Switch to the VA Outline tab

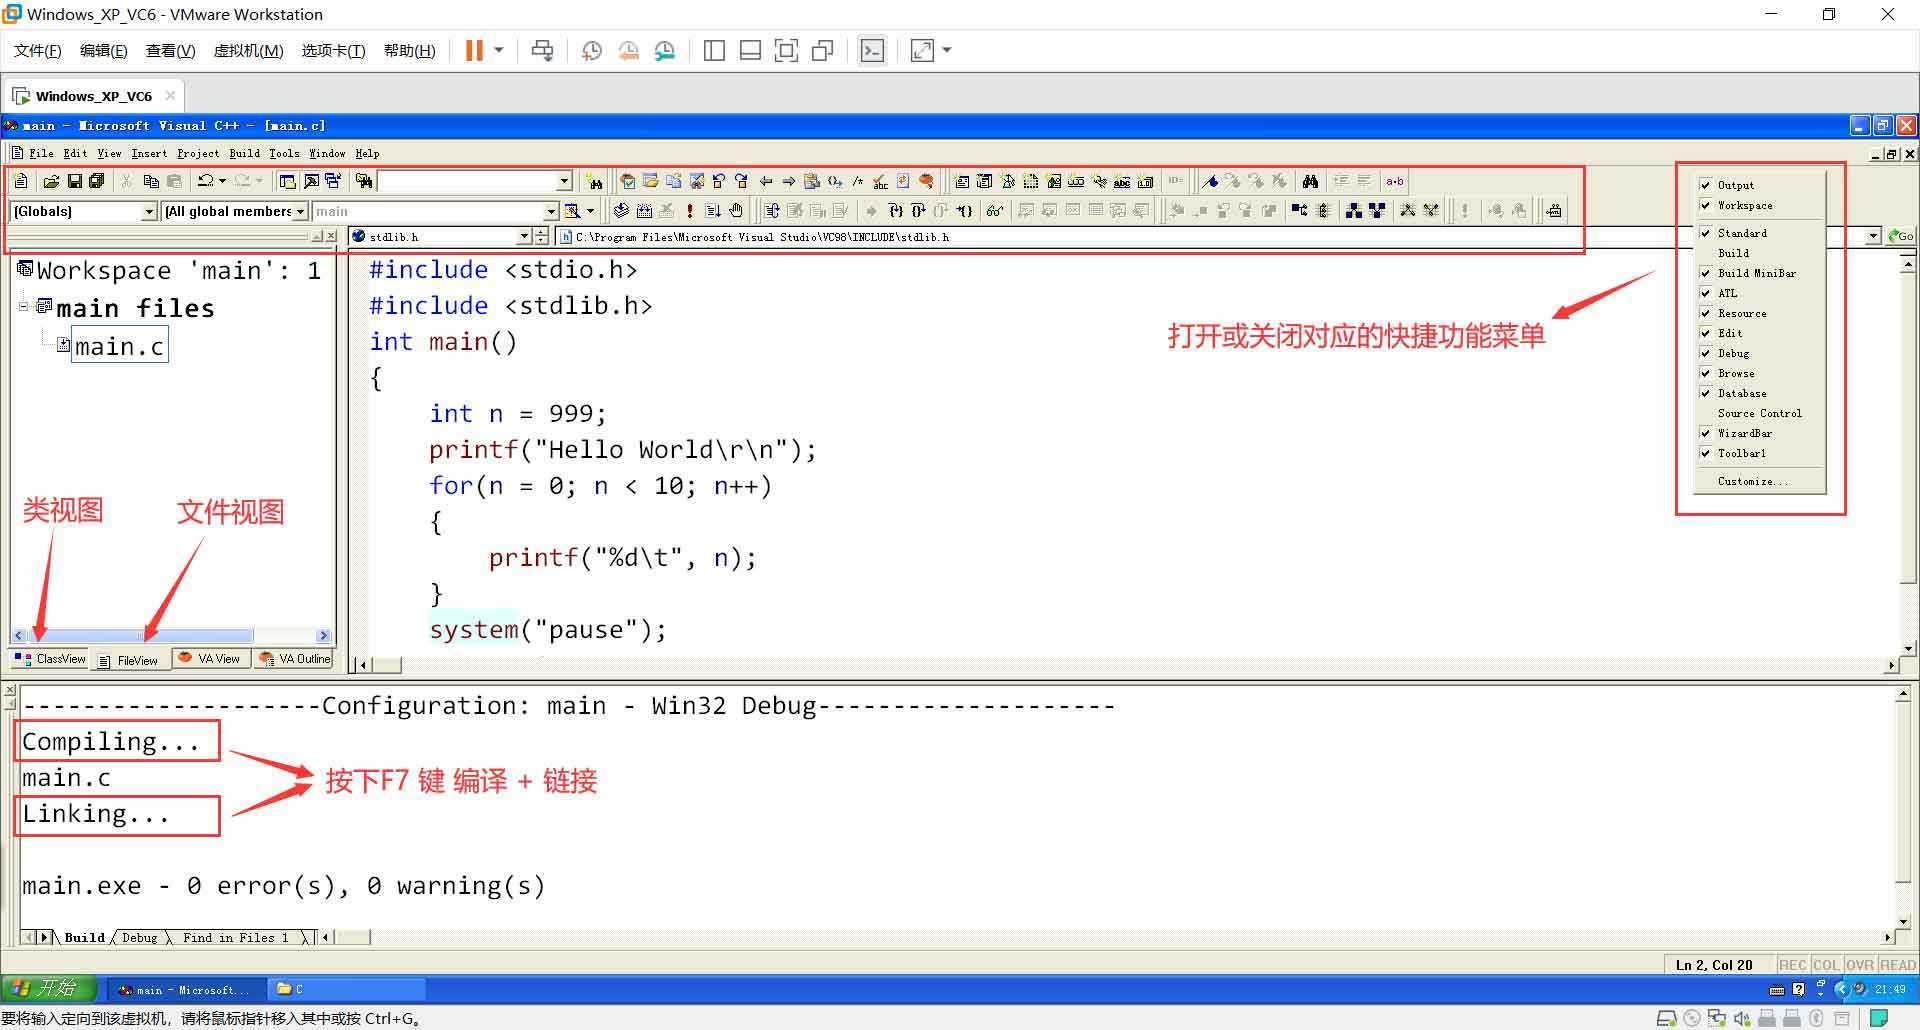pyautogui.click(x=295, y=659)
